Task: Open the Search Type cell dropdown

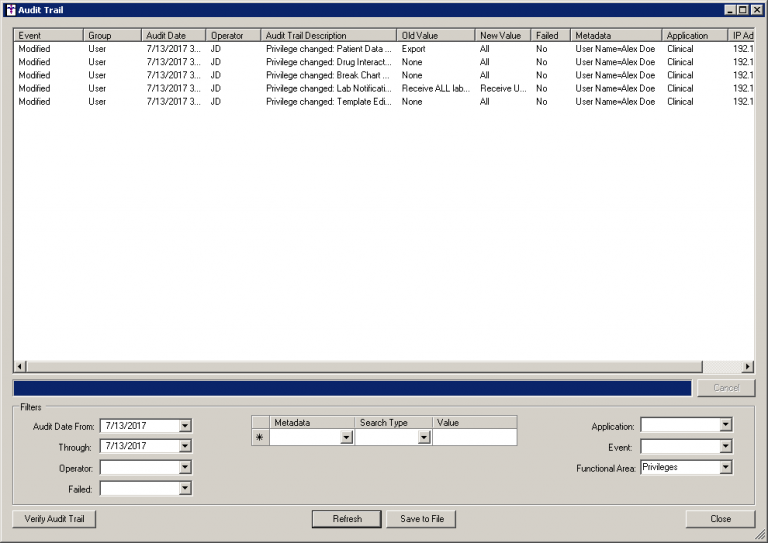Action: pyautogui.click(x=424, y=438)
